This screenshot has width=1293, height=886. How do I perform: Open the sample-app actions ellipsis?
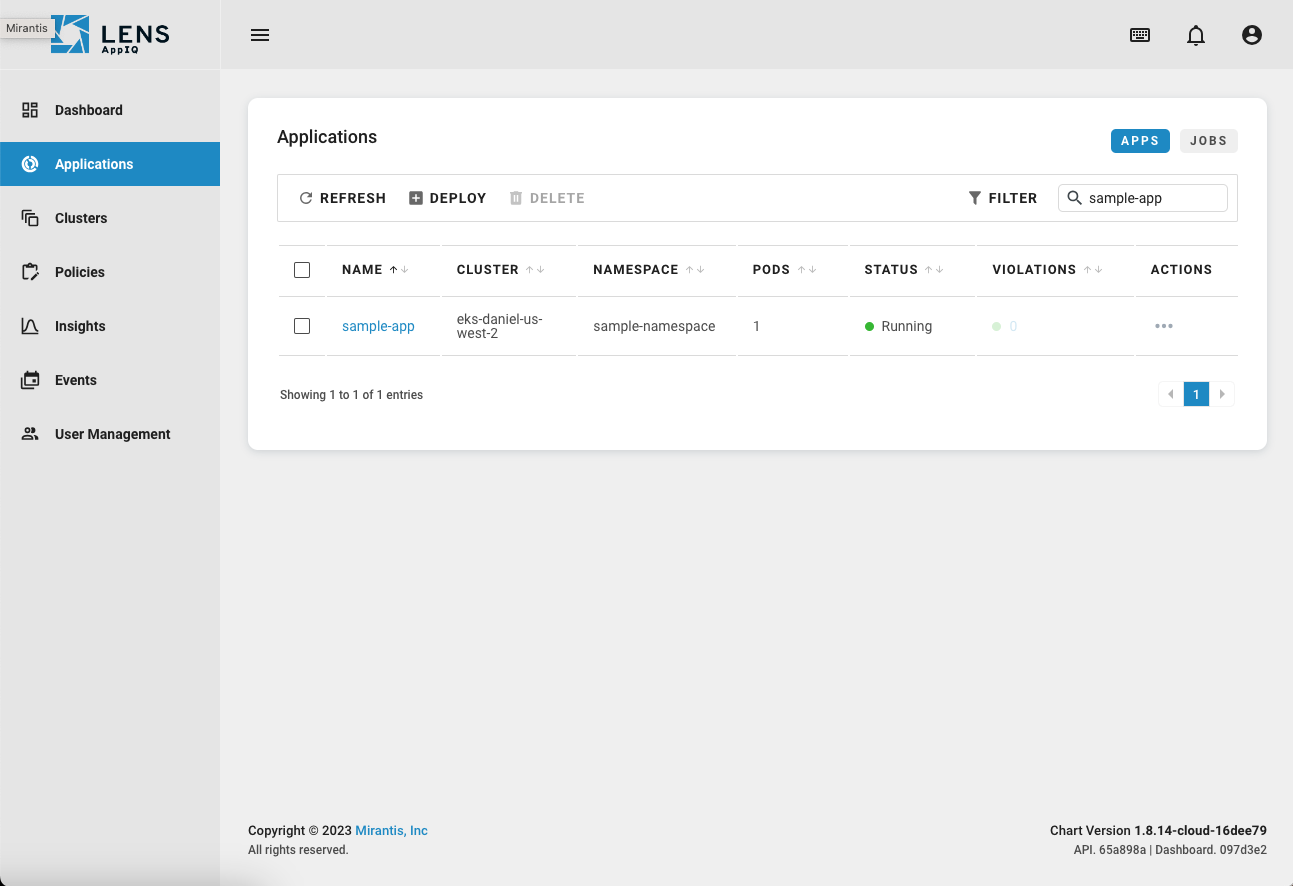click(1164, 326)
